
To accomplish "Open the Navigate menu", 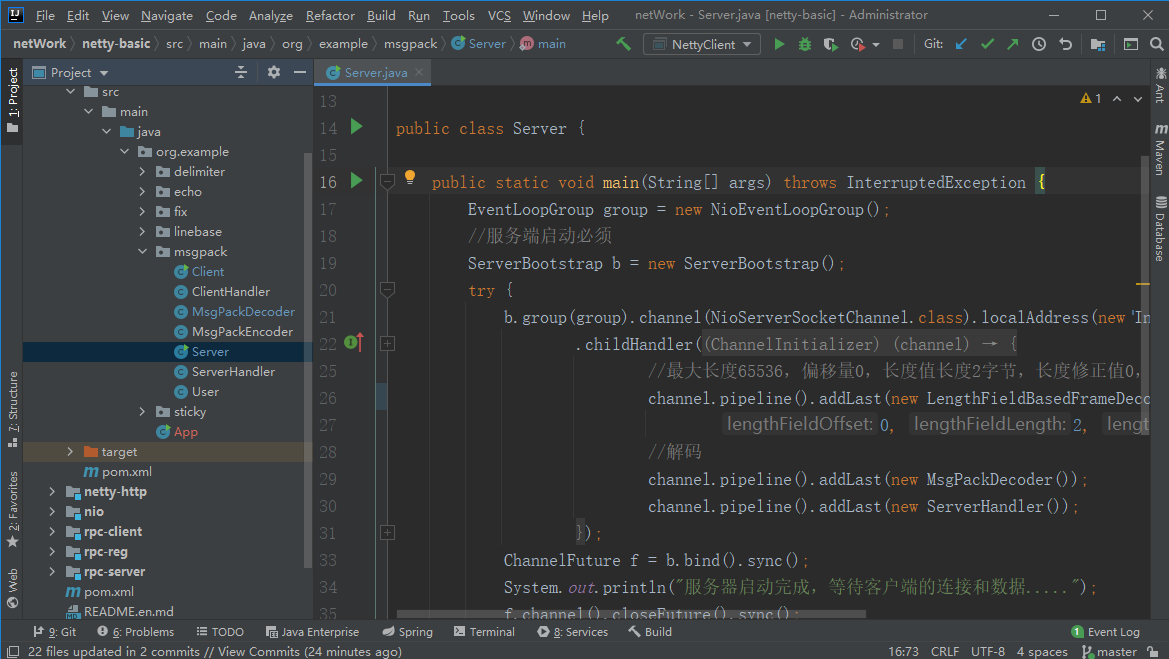I will pos(166,15).
